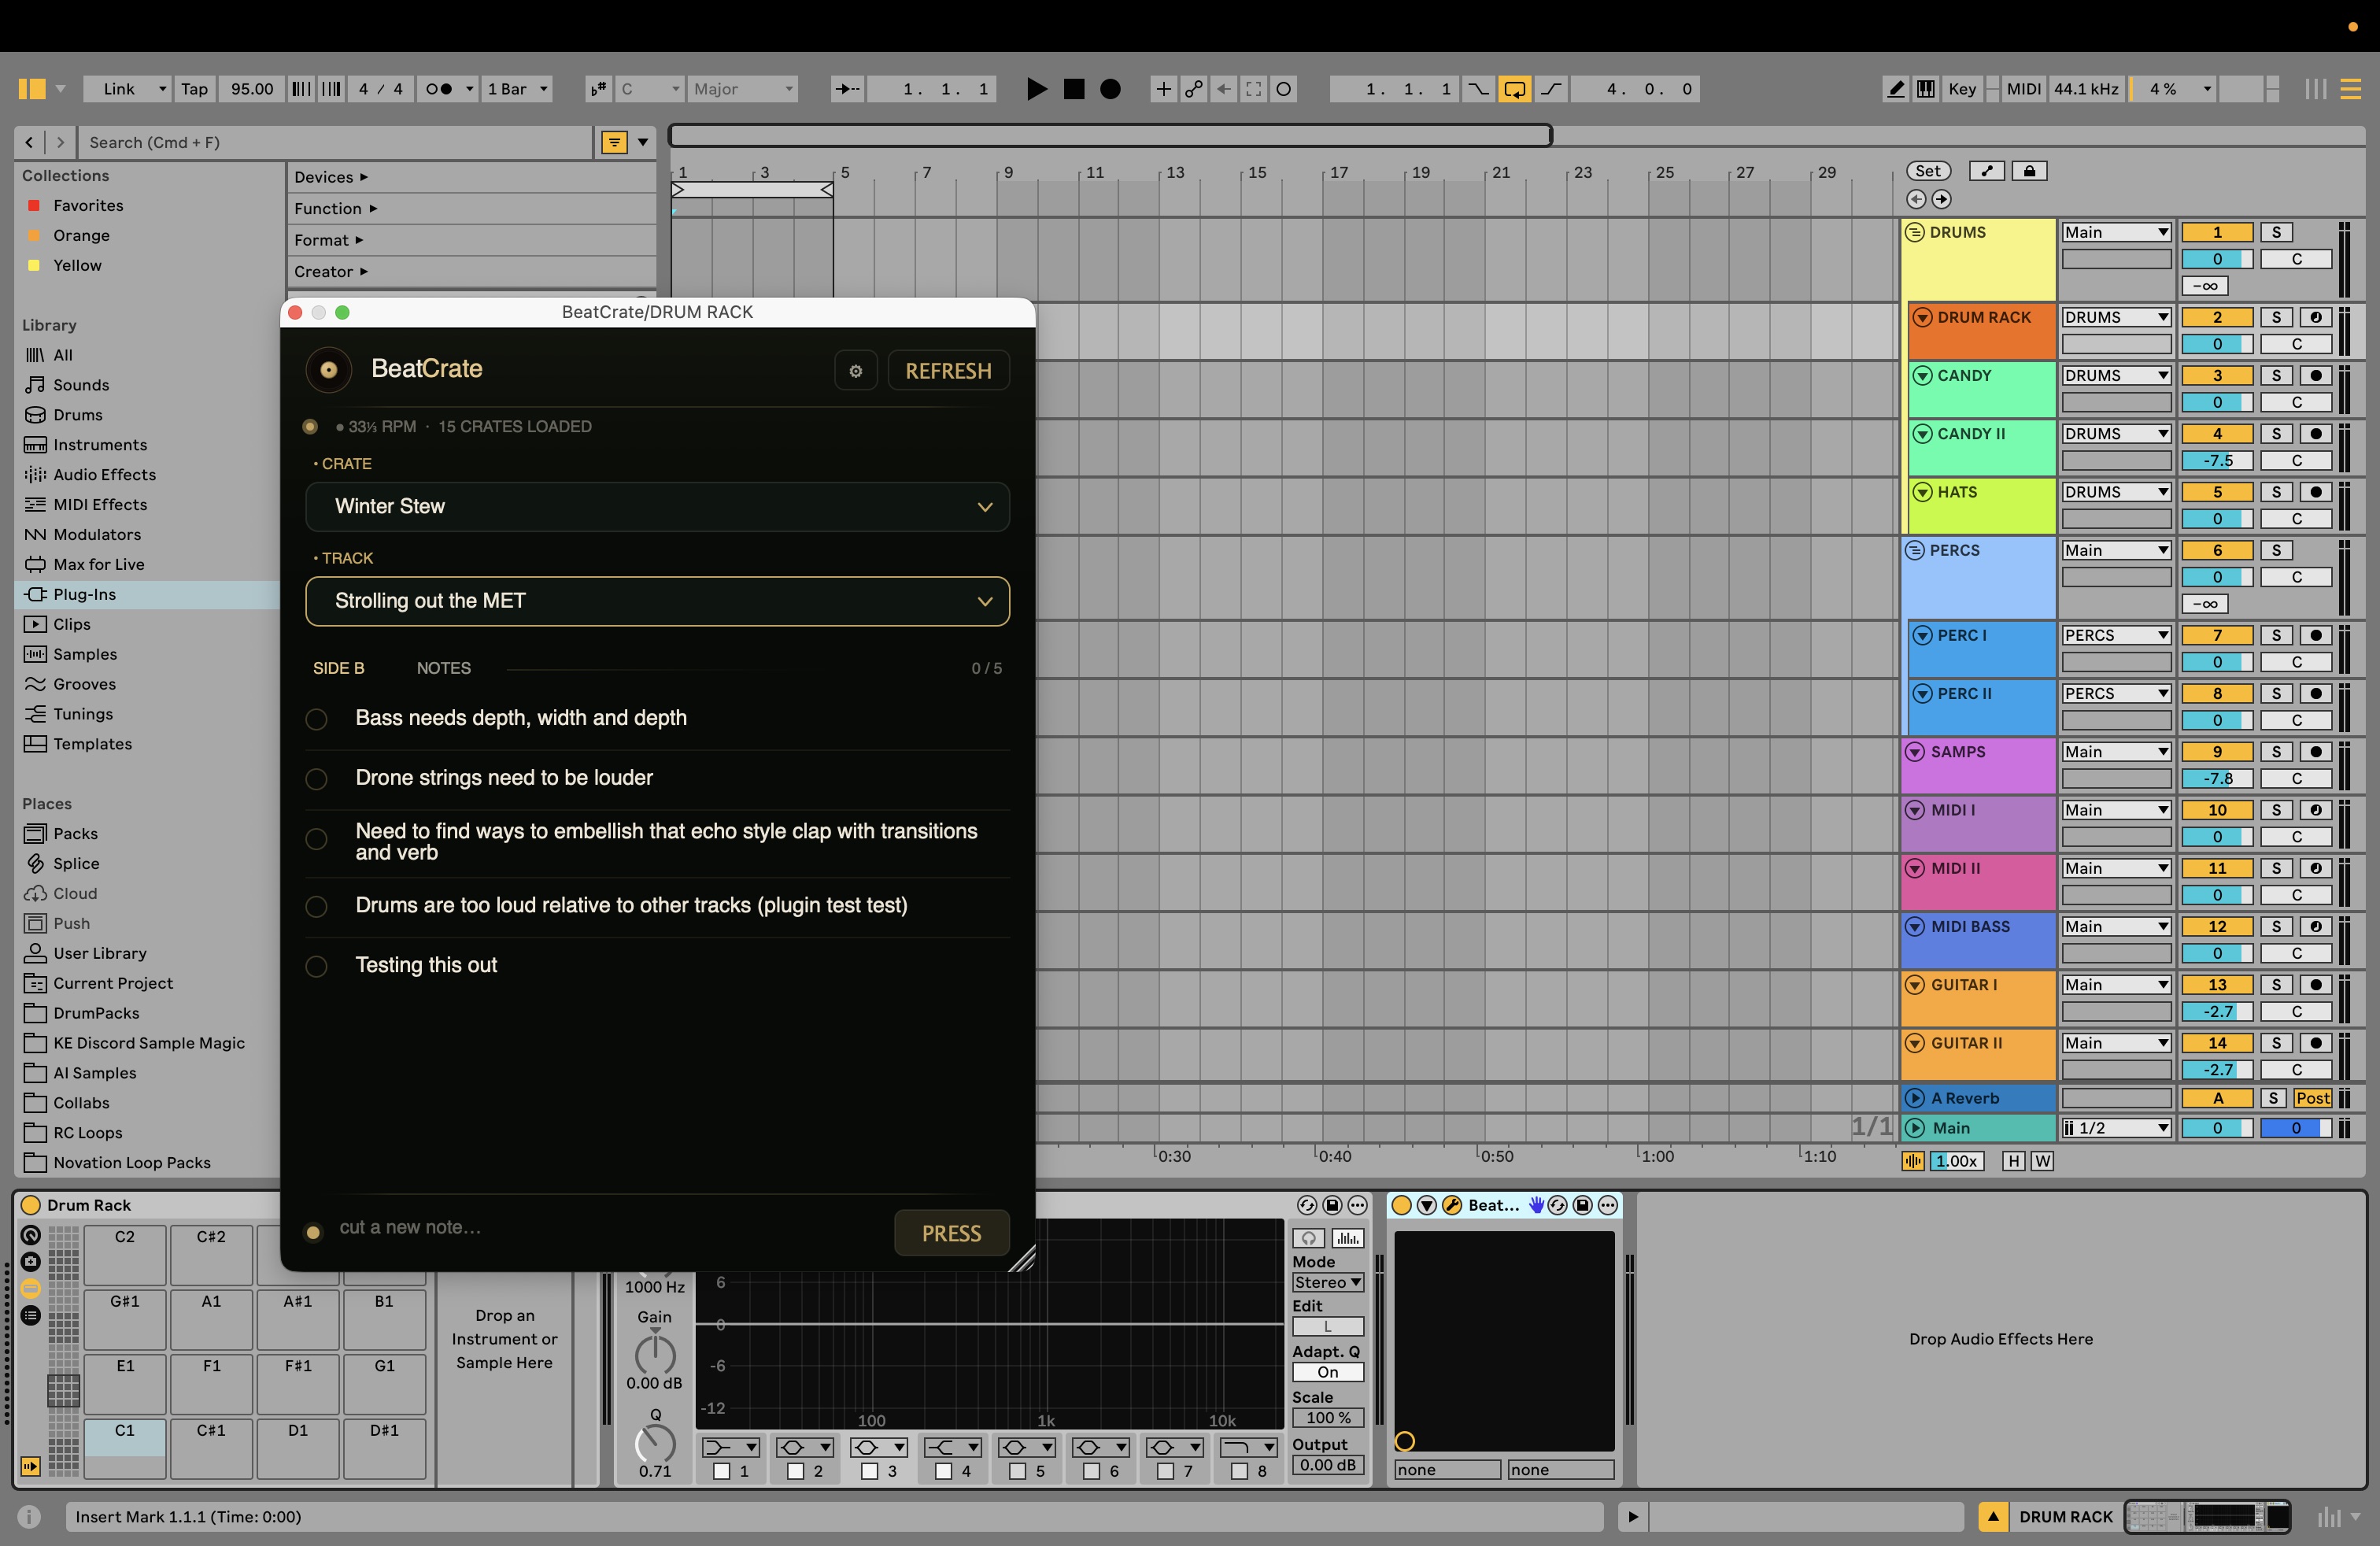The height and width of the screenshot is (1546, 2380).
Task: Change PERC I output routing PERCS dropdown
Action: [x=2116, y=635]
